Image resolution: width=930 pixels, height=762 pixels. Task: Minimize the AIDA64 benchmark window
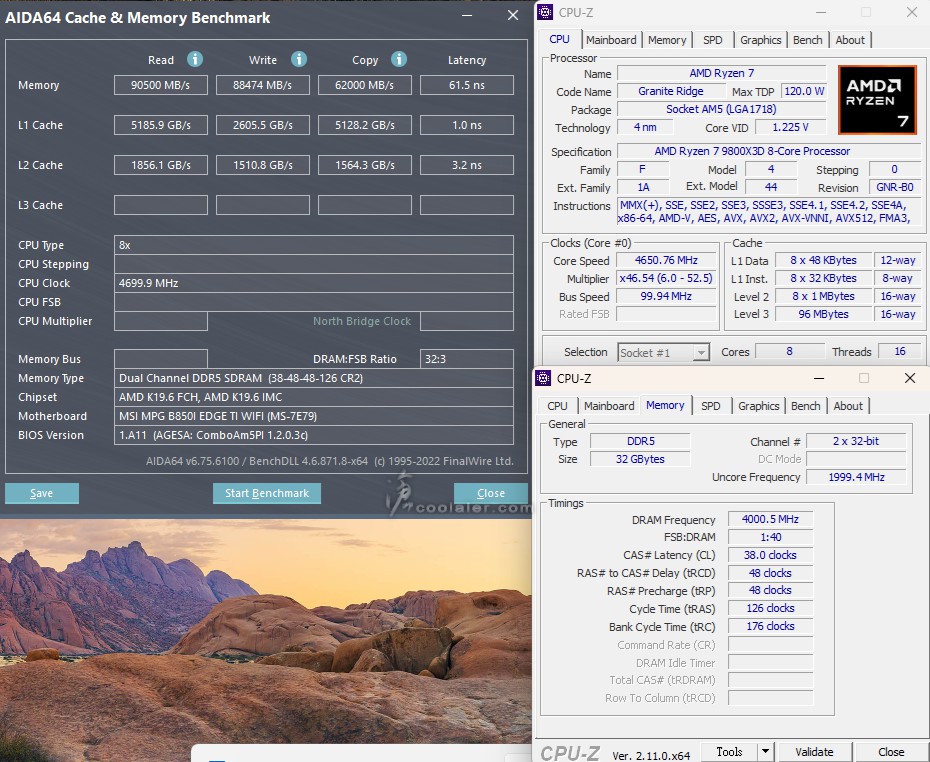point(467,15)
